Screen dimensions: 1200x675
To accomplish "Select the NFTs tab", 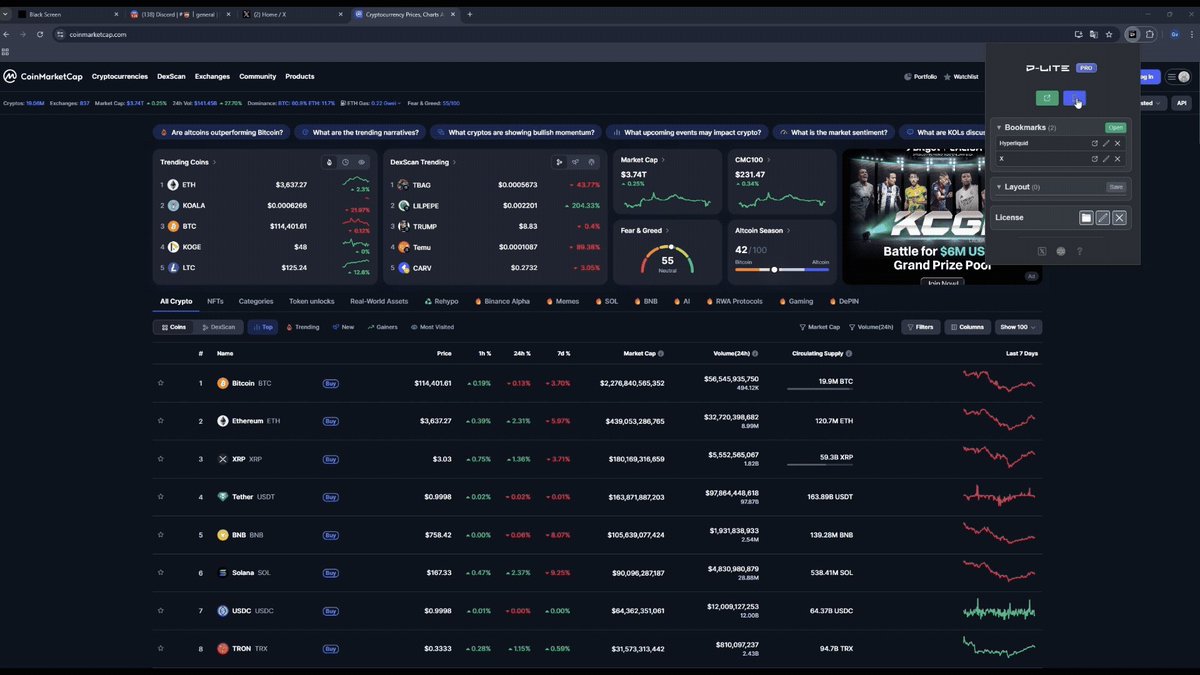I will [215, 301].
